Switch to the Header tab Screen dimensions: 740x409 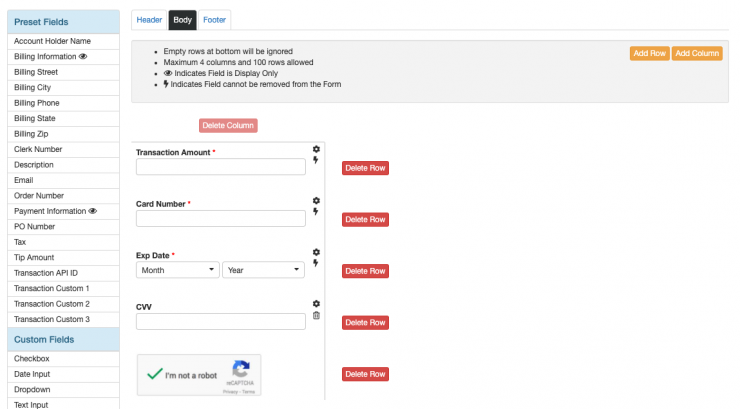(149, 20)
